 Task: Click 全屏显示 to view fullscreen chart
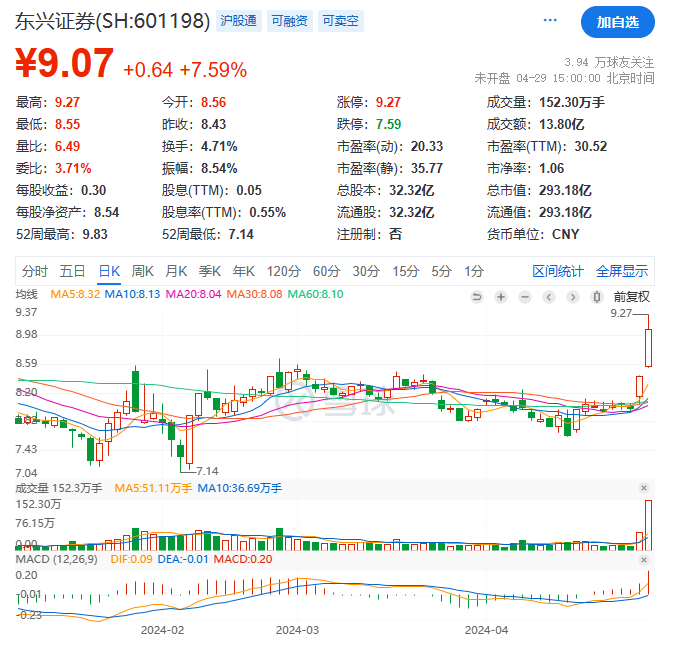622,271
